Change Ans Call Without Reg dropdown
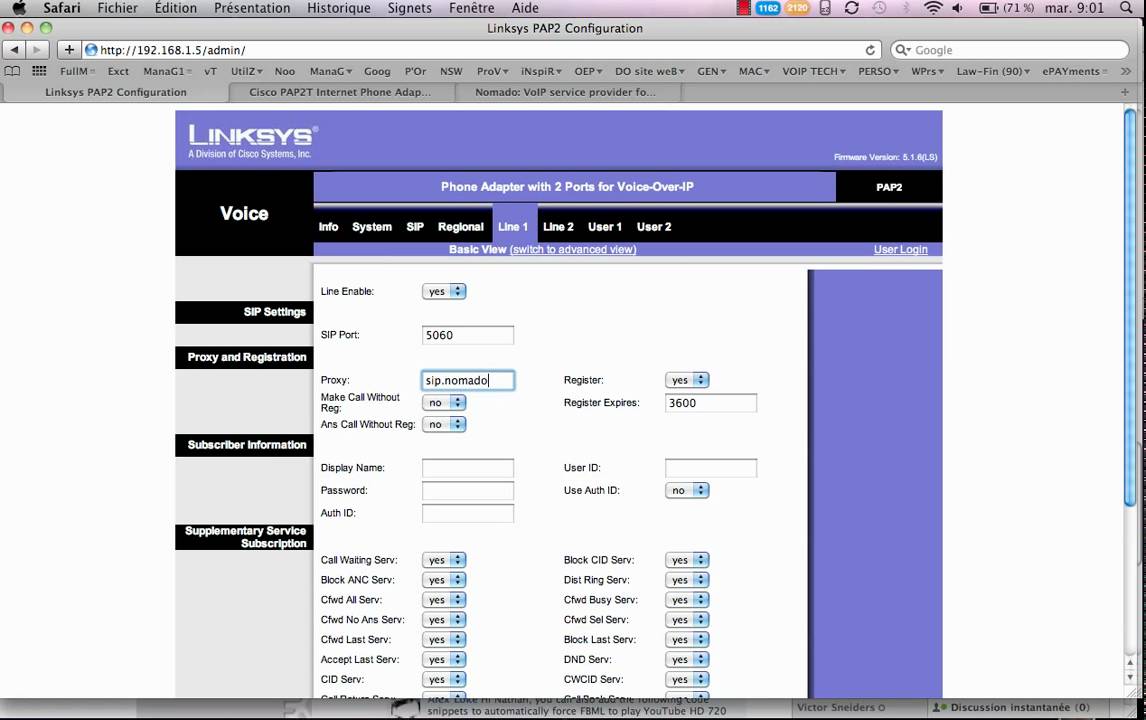This screenshot has height=720, width=1146. (x=444, y=424)
